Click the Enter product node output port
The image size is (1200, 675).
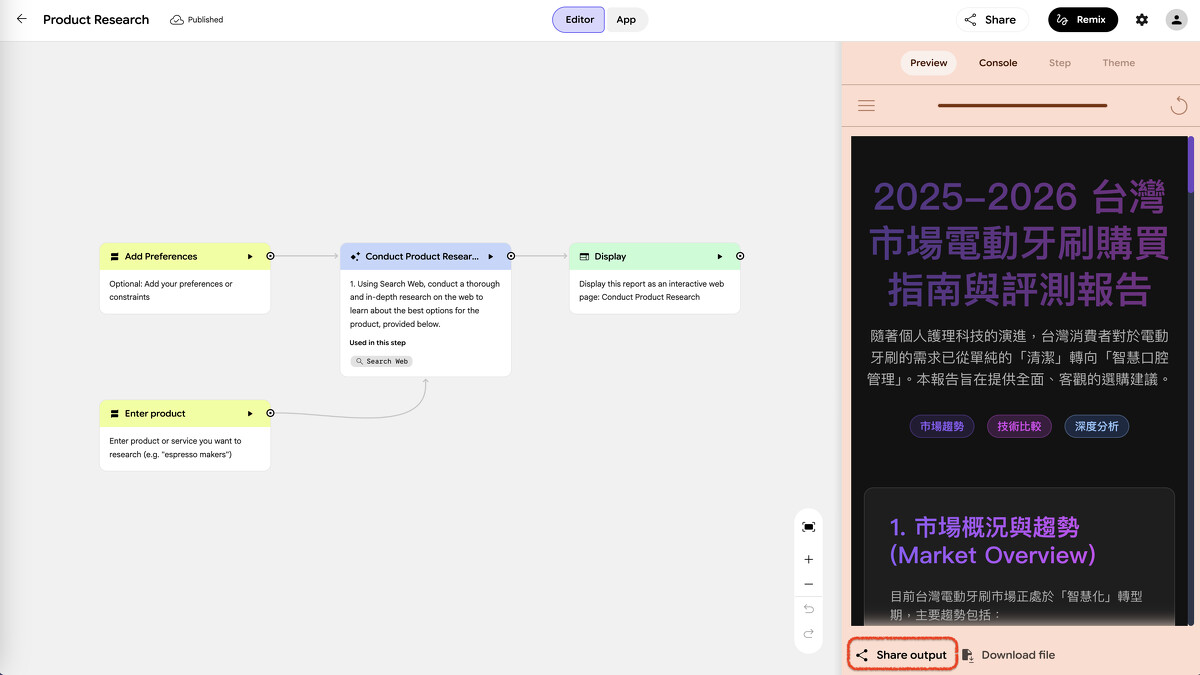270,413
